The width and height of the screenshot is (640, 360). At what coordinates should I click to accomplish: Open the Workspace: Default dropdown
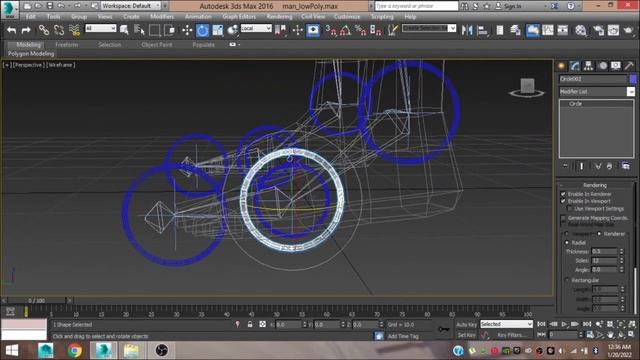(130, 6)
